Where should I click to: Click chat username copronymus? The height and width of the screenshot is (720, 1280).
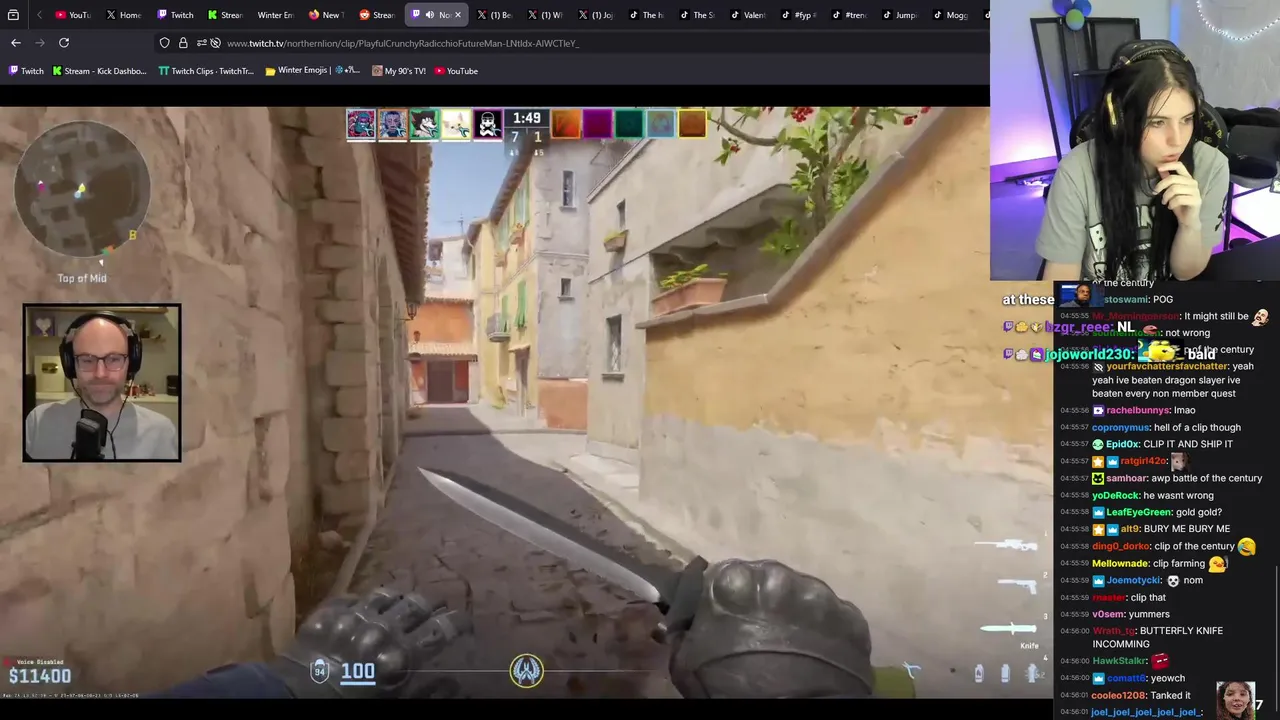click(x=1122, y=427)
